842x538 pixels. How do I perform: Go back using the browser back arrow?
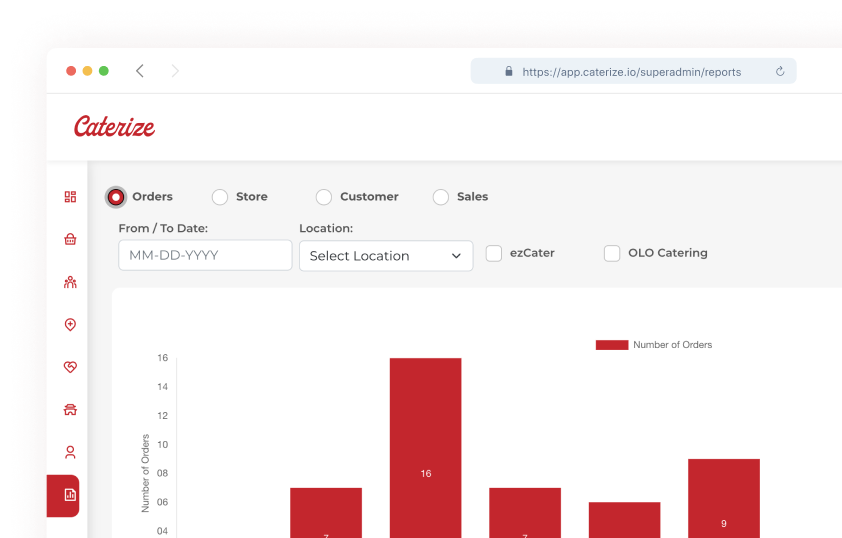pos(140,71)
